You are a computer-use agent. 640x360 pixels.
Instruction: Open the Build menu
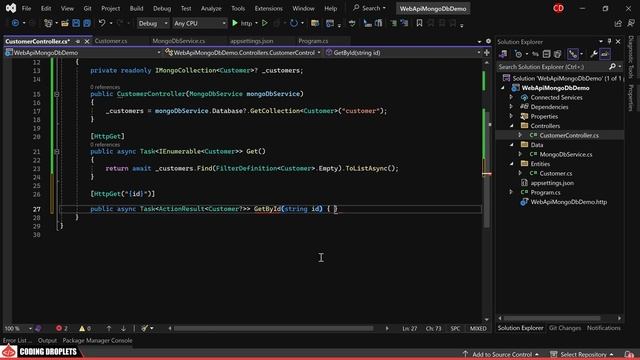(136, 8)
